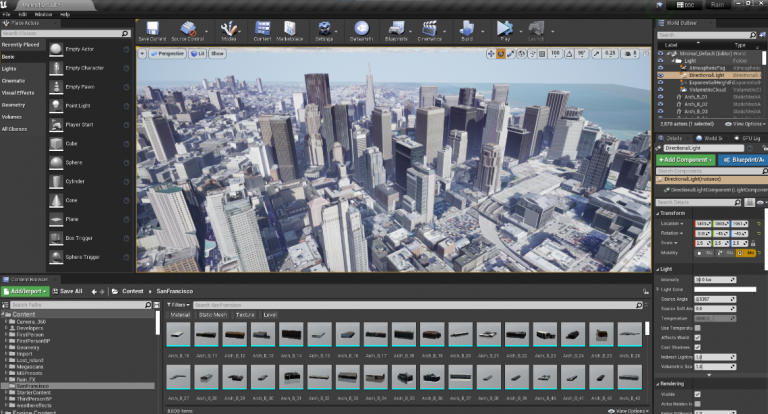
Task: Open the viewport options dropdown arrow
Action: tap(142, 54)
